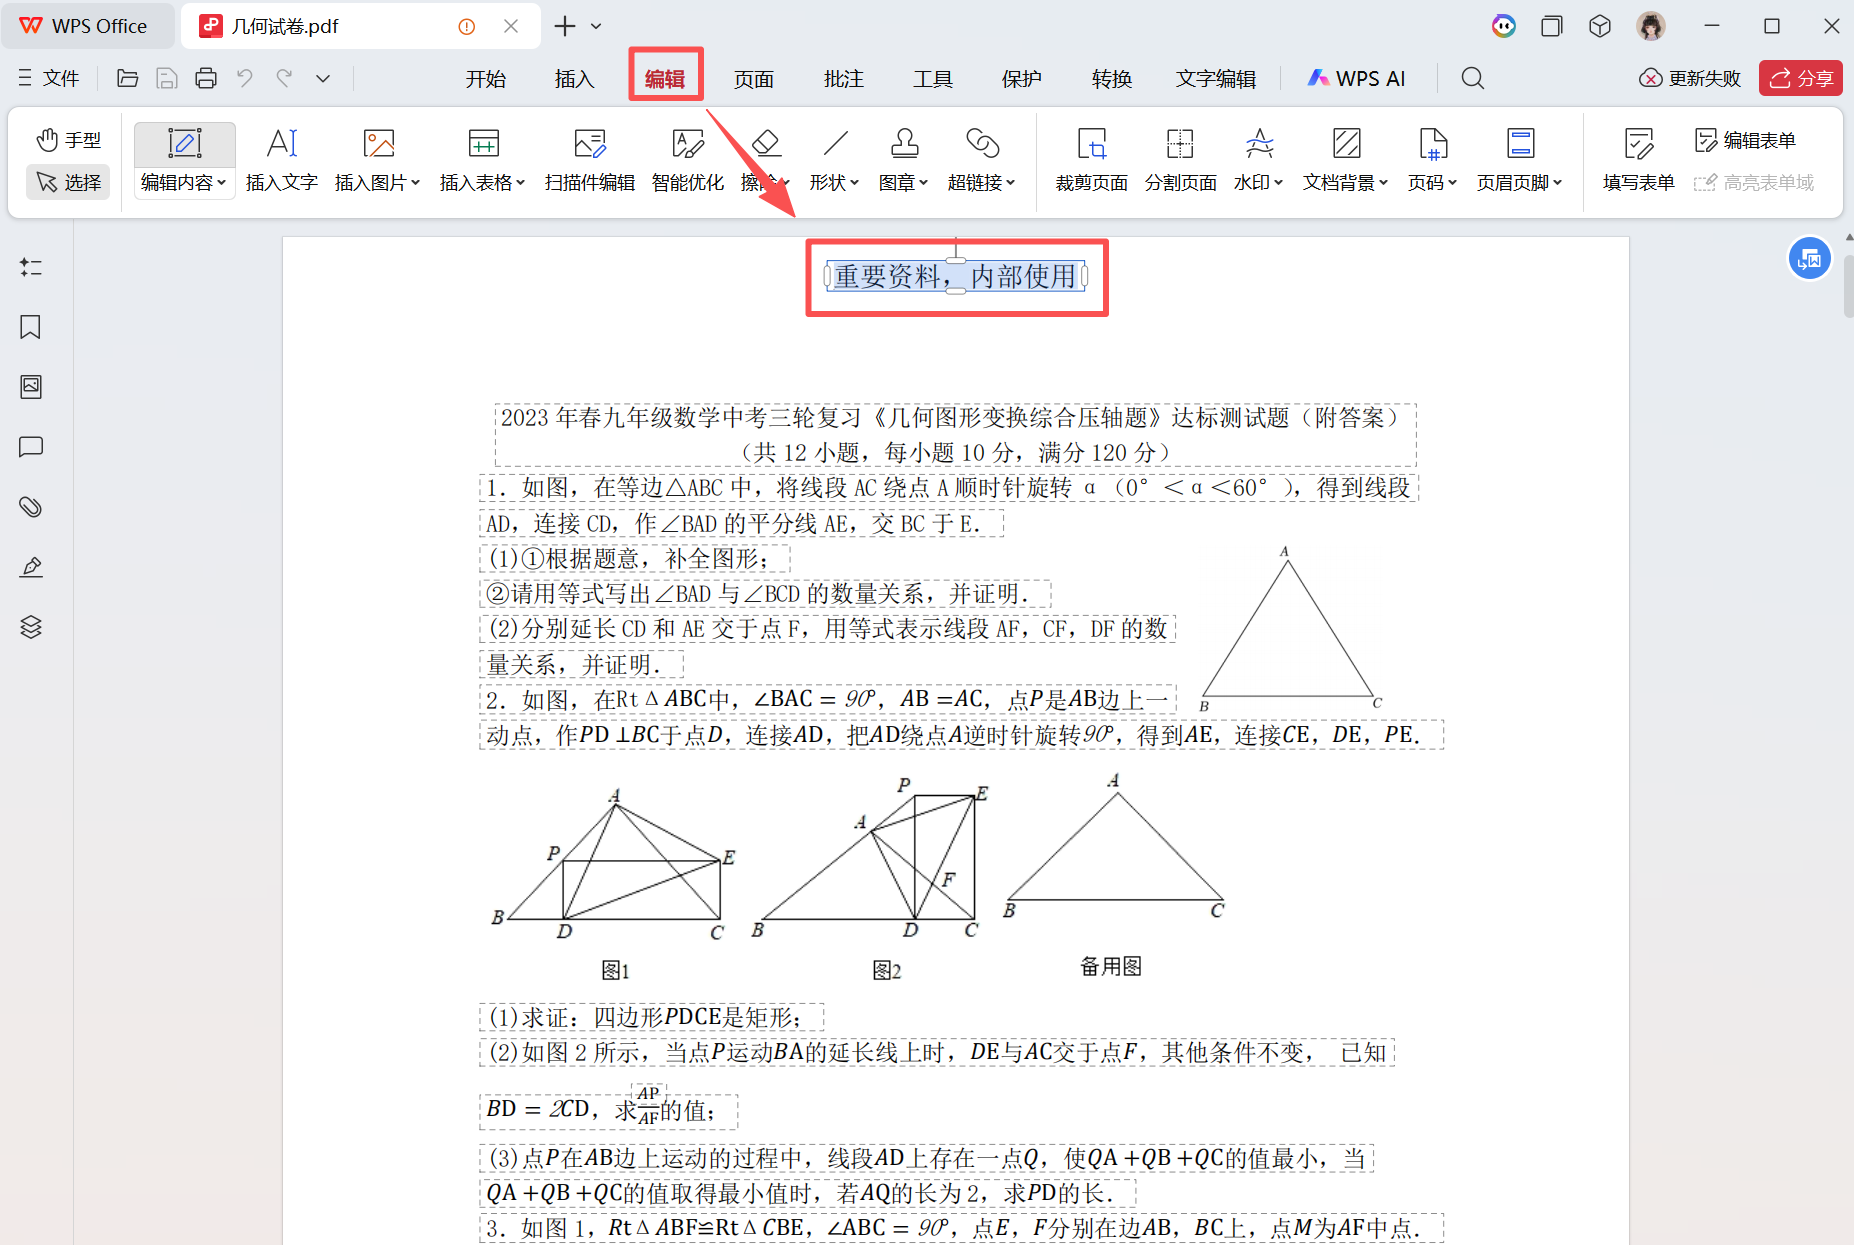Switch to the 工具 ribbon tab

pyautogui.click(x=932, y=78)
